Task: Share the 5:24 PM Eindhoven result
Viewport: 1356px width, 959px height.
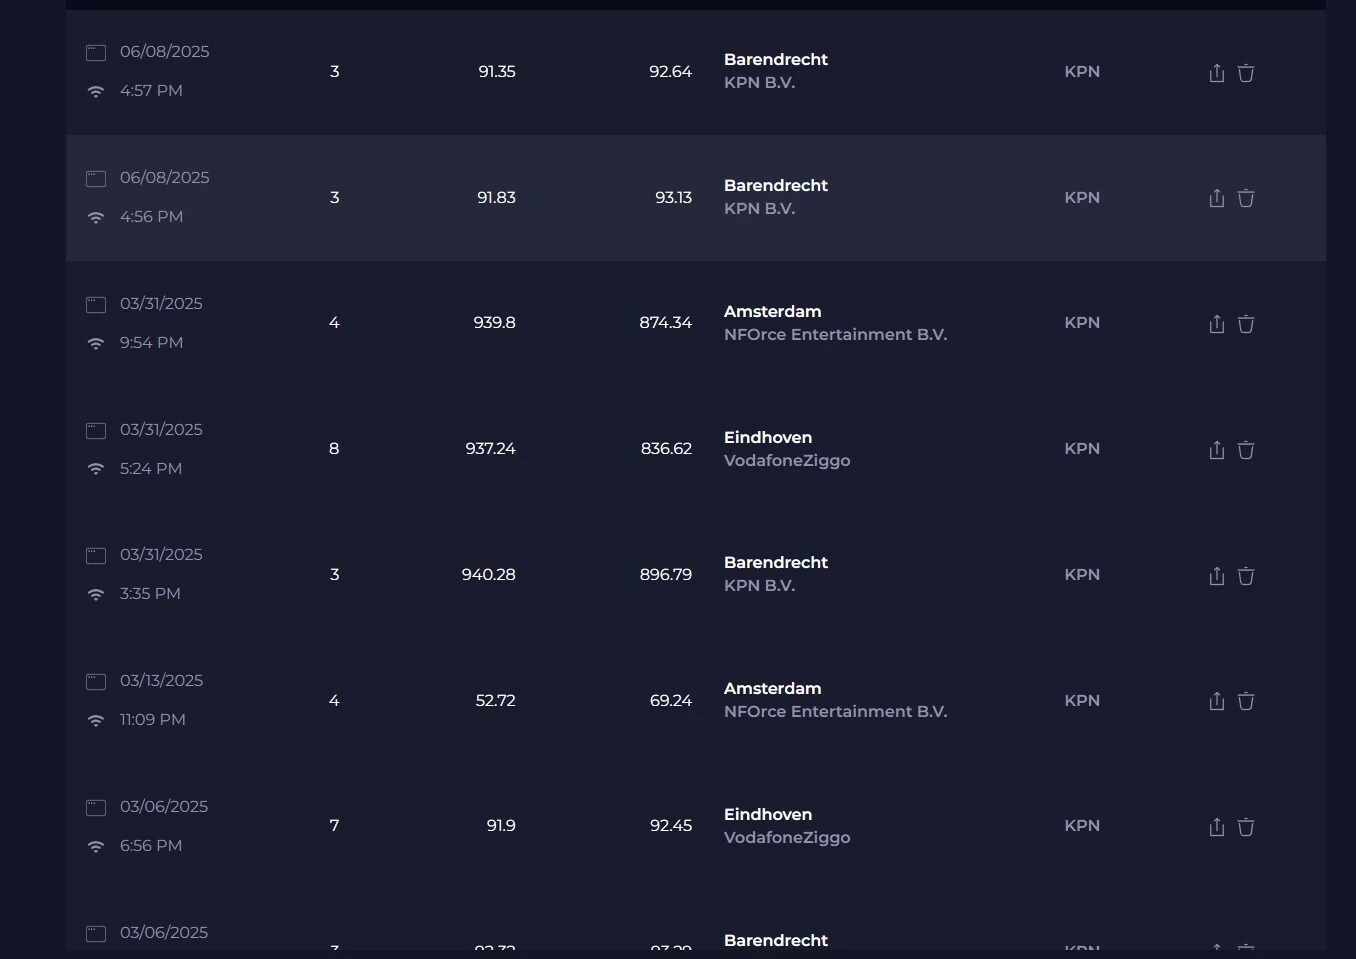Action: click(x=1216, y=449)
